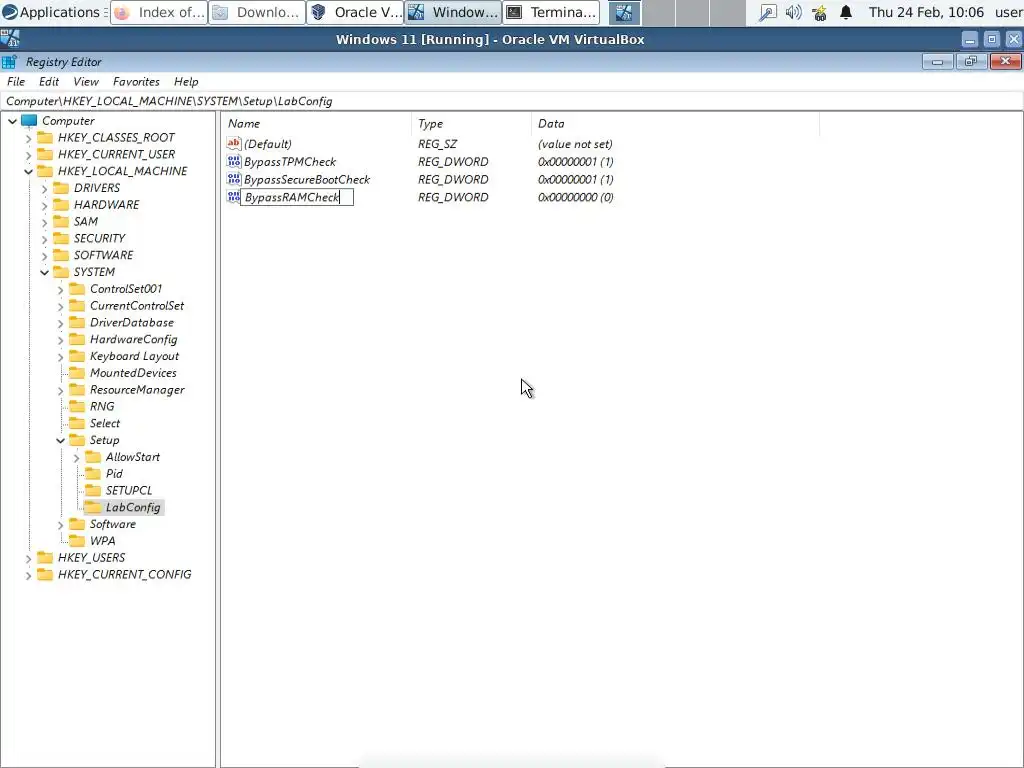Click the BypassRAMCheck name edit field

[x=297, y=197]
